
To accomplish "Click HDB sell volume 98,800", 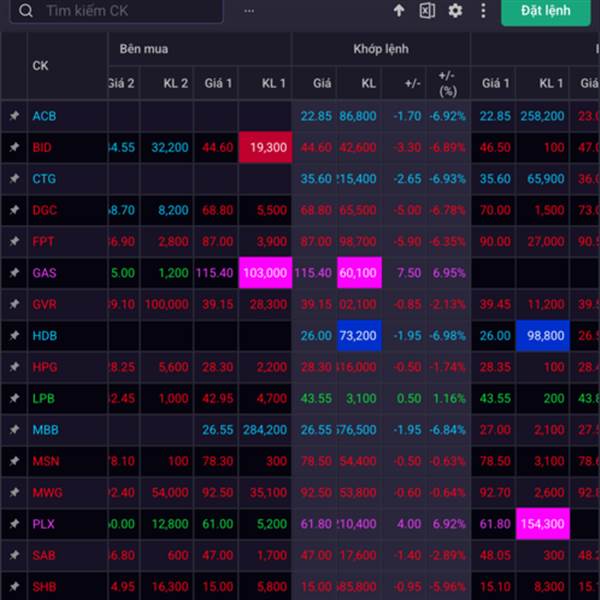I will pyautogui.click(x=542, y=336).
